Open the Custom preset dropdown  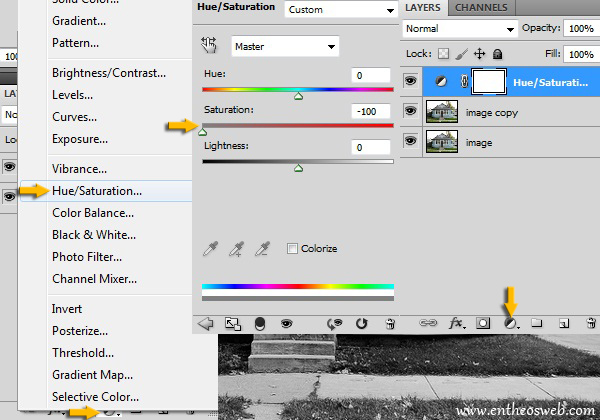click(341, 10)
